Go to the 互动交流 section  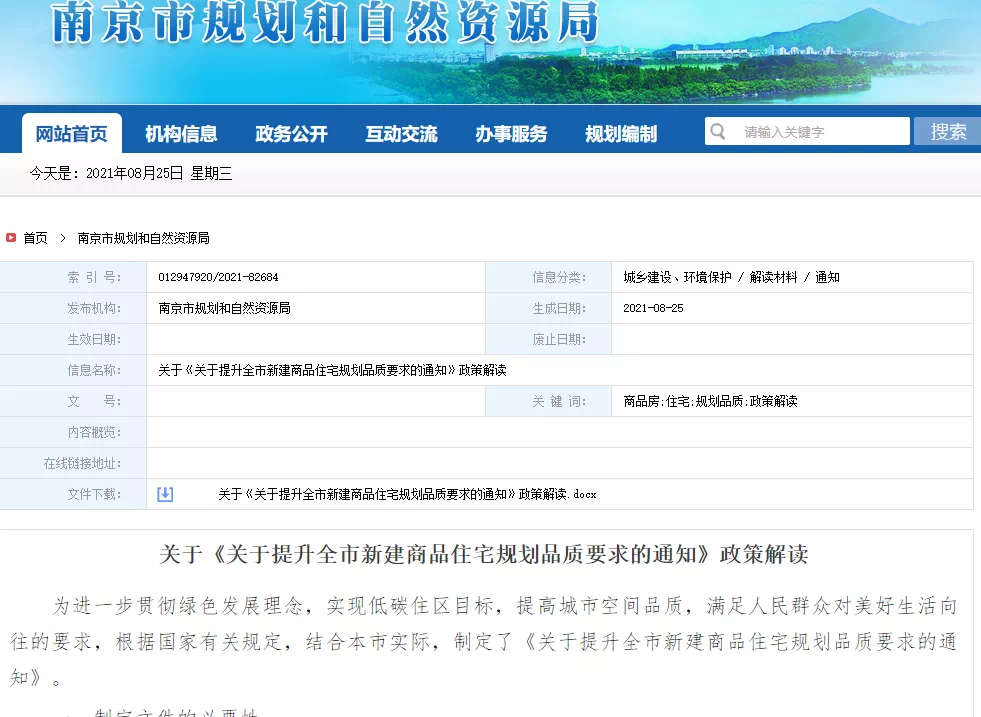click(401, 134)
